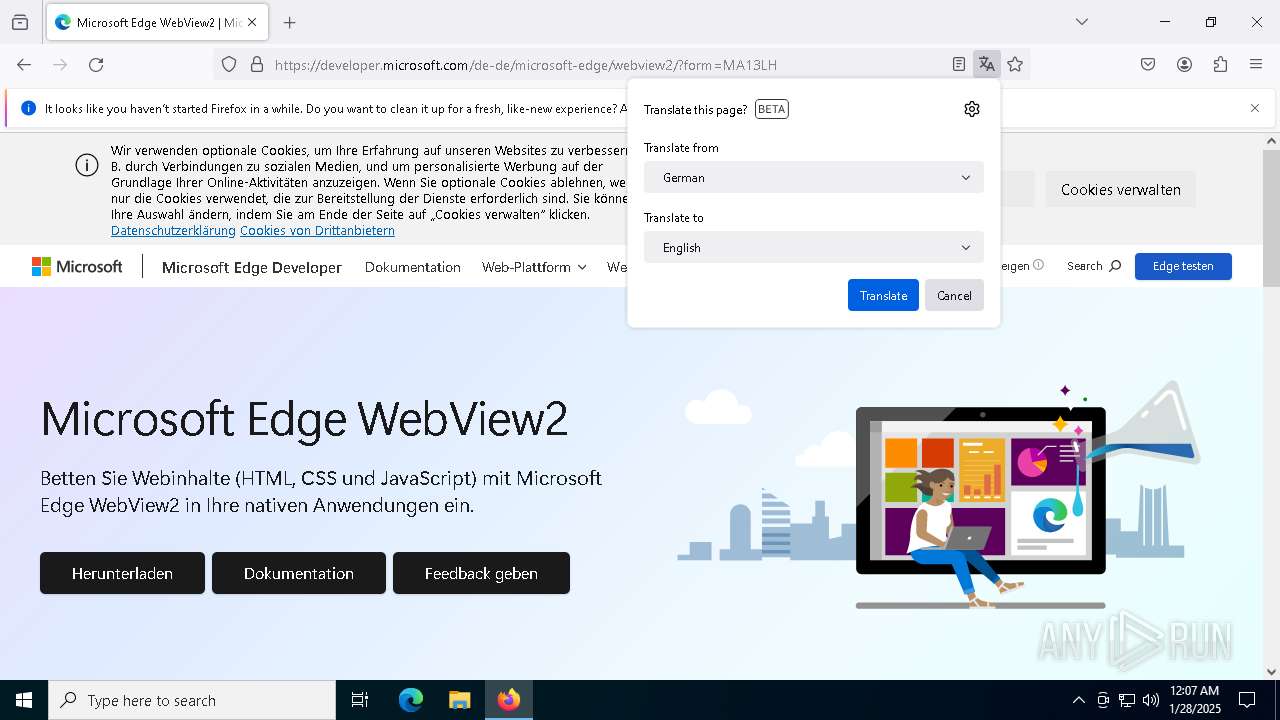Expand the Translate from German dropdown
The width and height of the screenshot is (1280, 720).
[814, 177]
